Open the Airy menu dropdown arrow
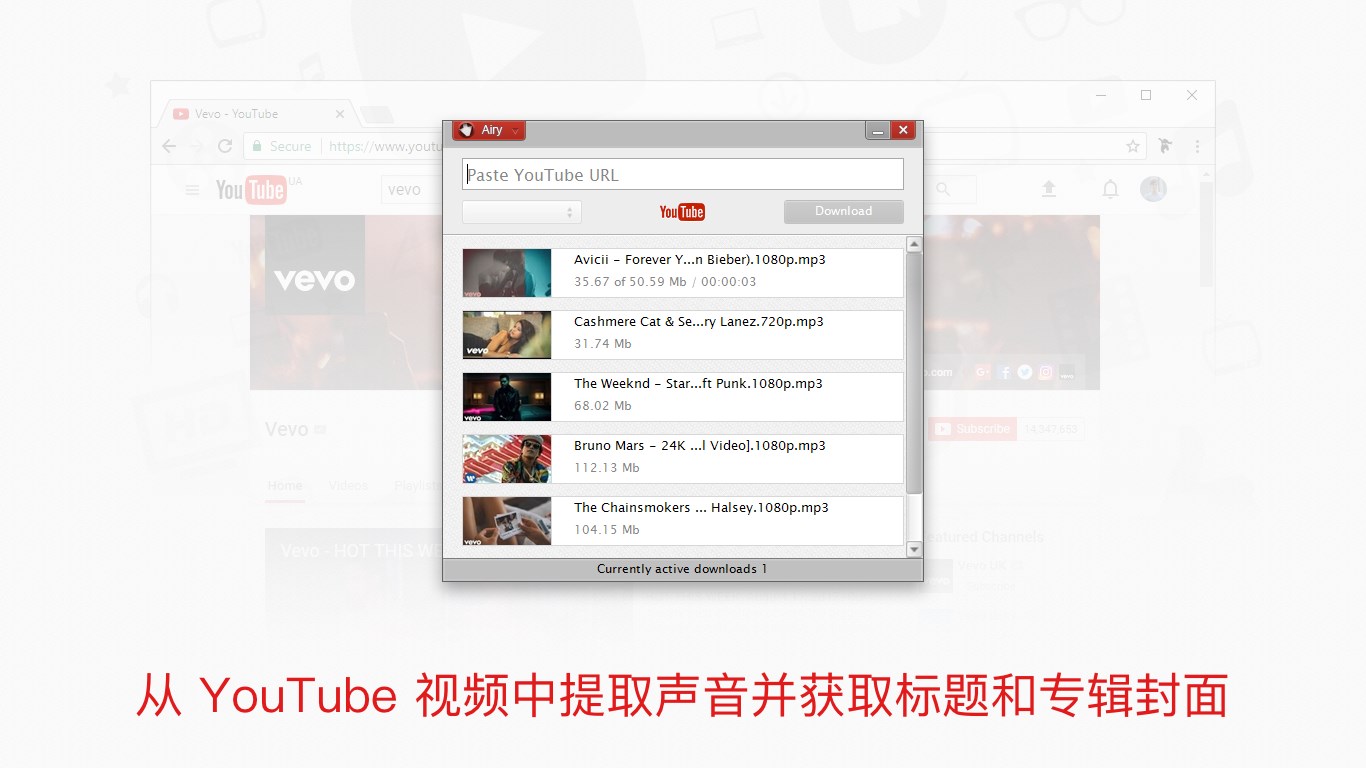The height and width of the screenshot is (768, 1366). coord(515,131)
